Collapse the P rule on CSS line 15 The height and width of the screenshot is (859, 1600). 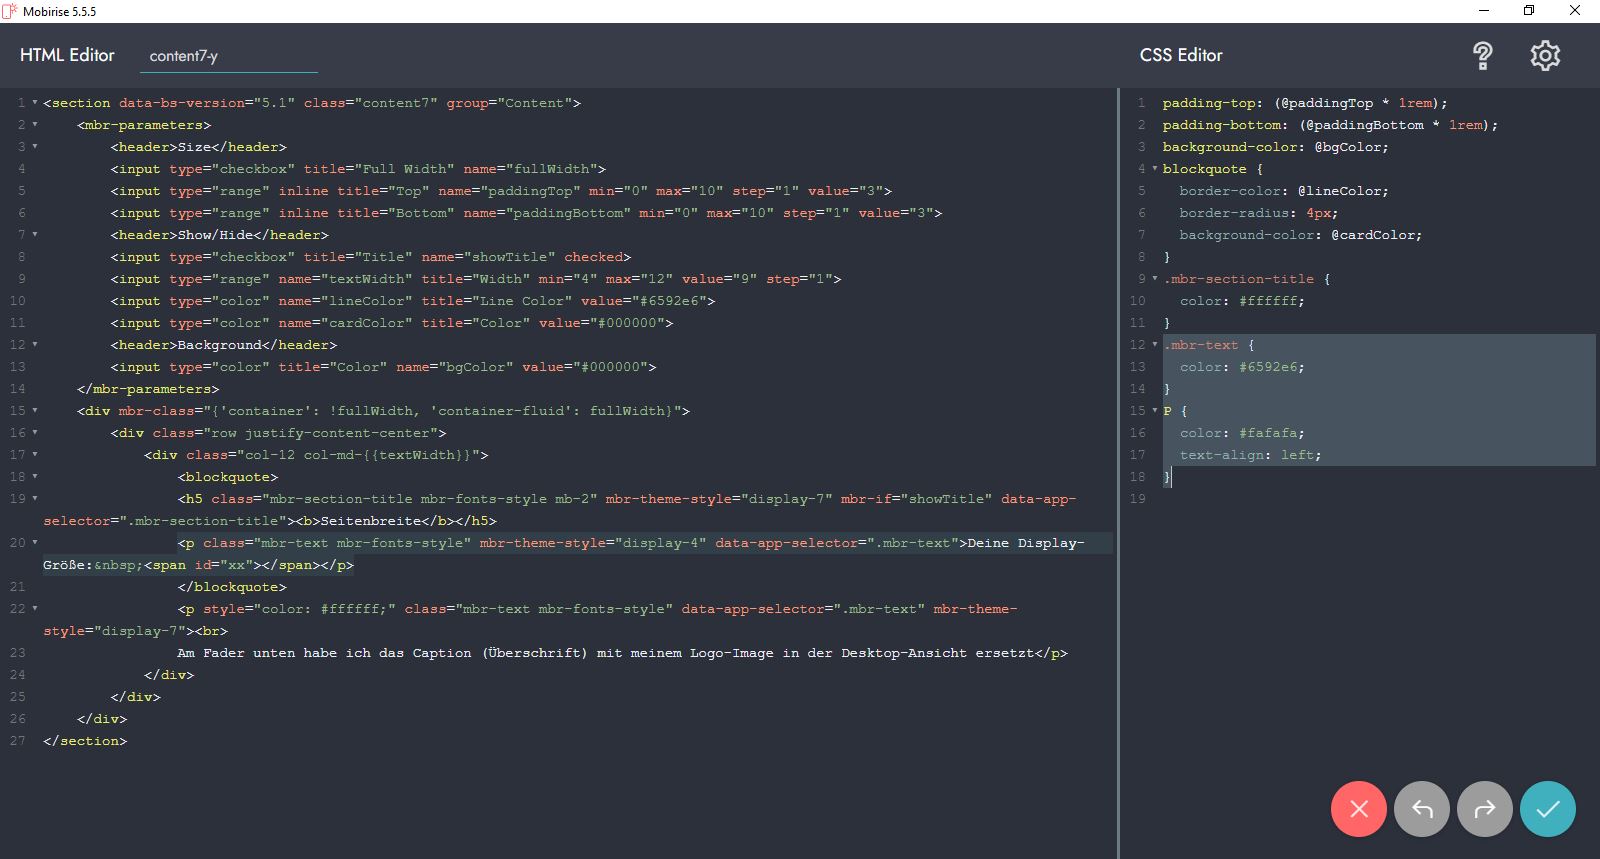click(x=1155, y=411)
